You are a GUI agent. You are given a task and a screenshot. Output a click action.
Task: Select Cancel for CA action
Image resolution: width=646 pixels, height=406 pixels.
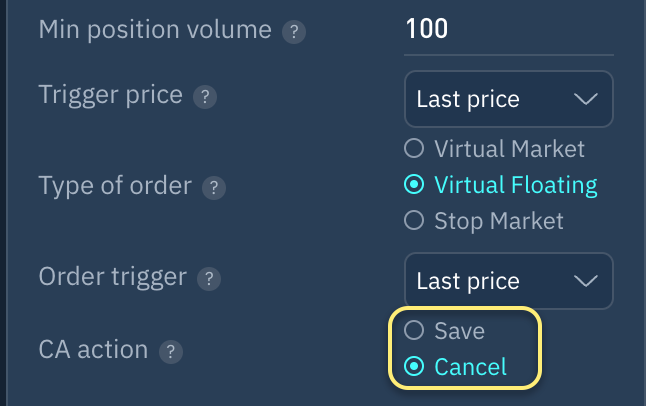[x=413, y=367]
